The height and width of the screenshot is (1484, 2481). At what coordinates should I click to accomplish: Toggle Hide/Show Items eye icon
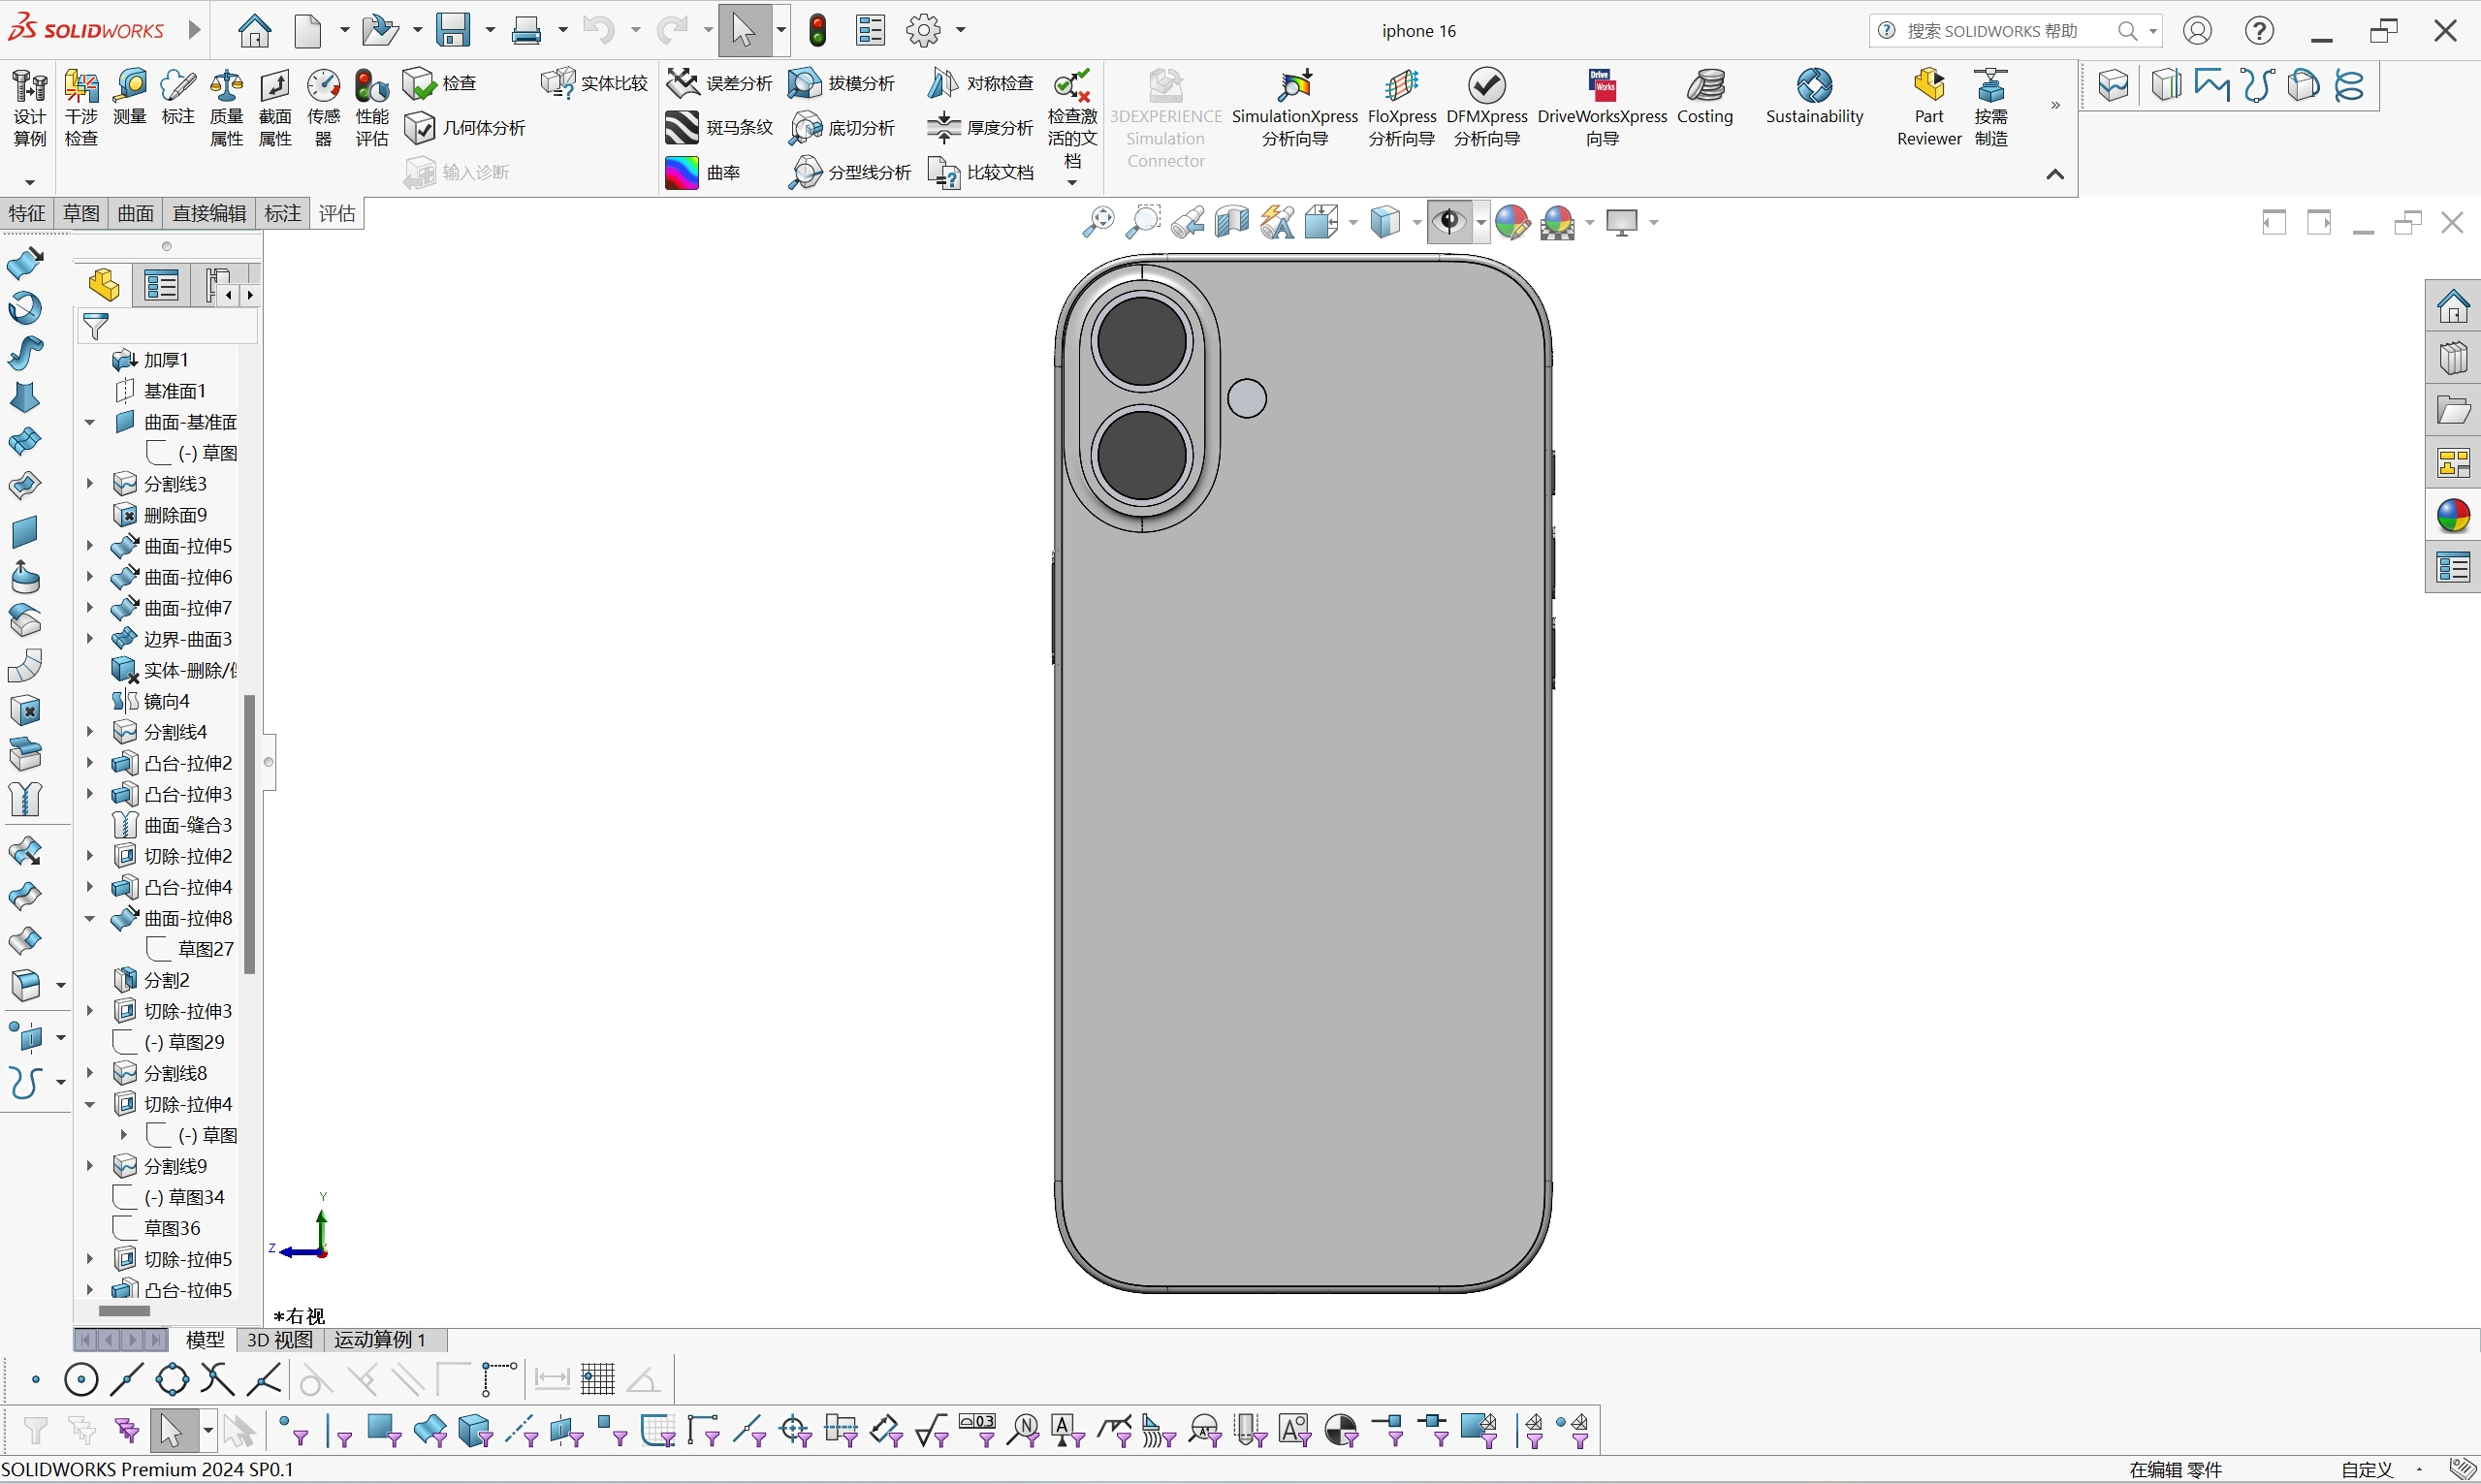[x=1450, y=222]
